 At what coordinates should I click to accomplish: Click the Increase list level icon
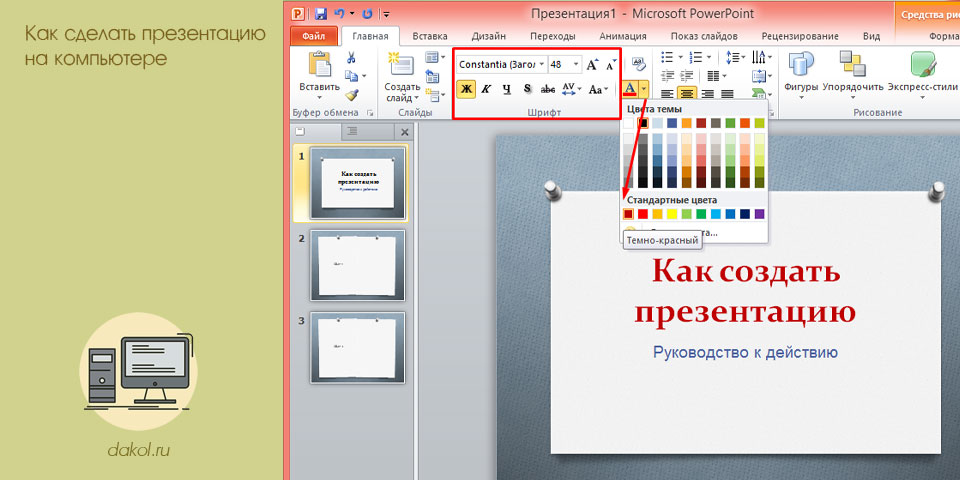pyautogui.click(x=686, y=76)
